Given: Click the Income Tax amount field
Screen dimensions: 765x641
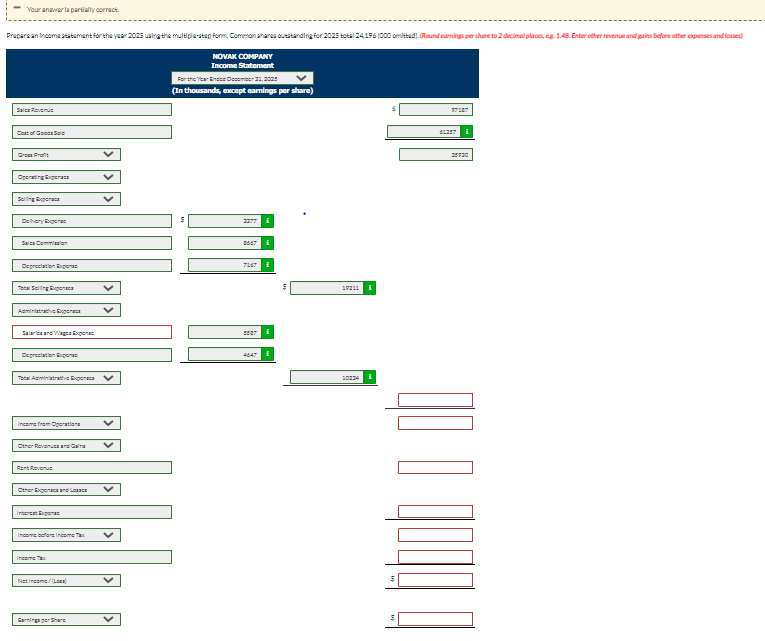Looking at the screenshot, I should (x=435, y=557).
